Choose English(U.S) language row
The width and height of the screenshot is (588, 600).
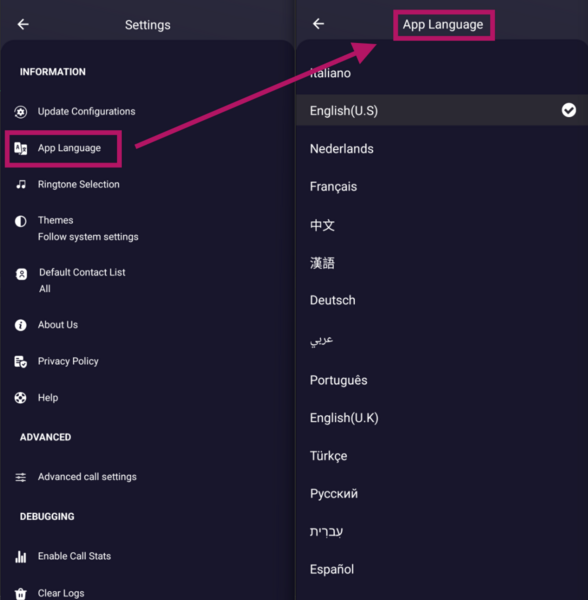click(x=442, y=110)
